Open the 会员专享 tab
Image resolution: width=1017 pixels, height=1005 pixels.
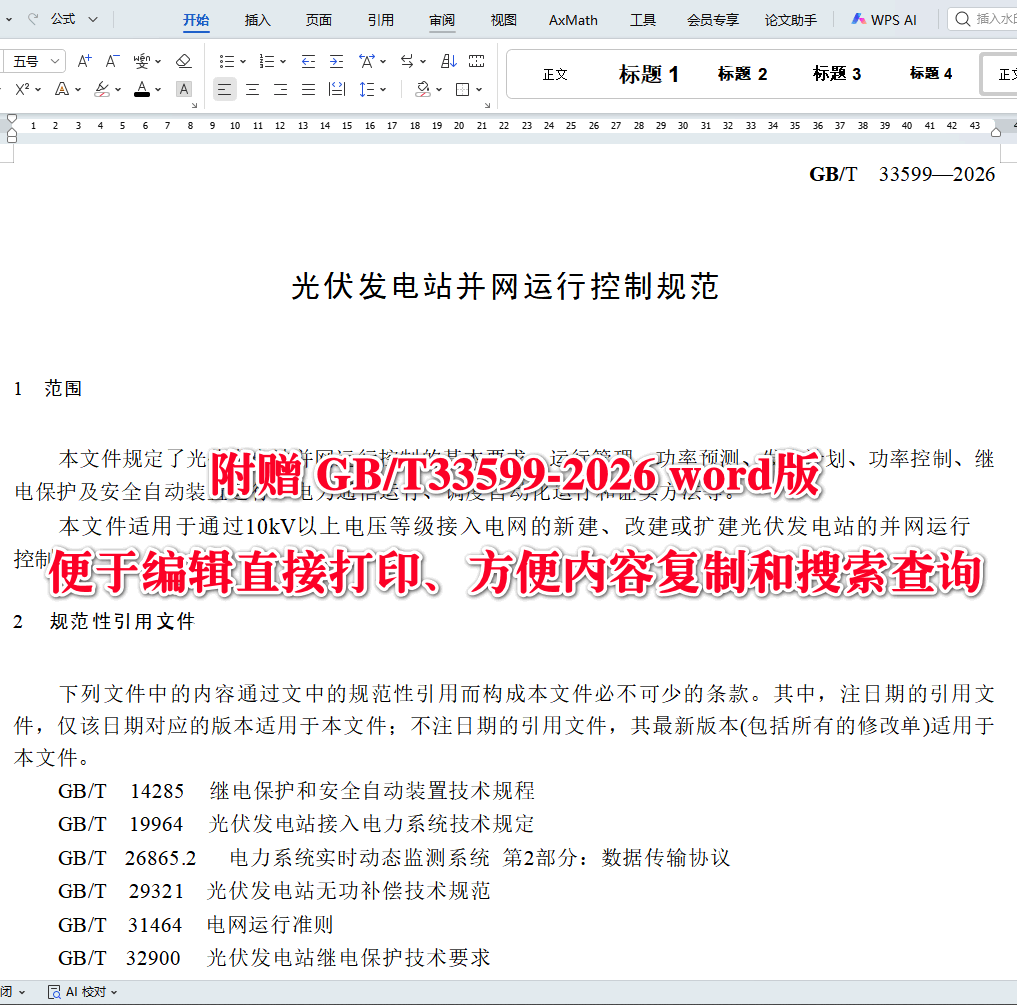tap(713, 20)
